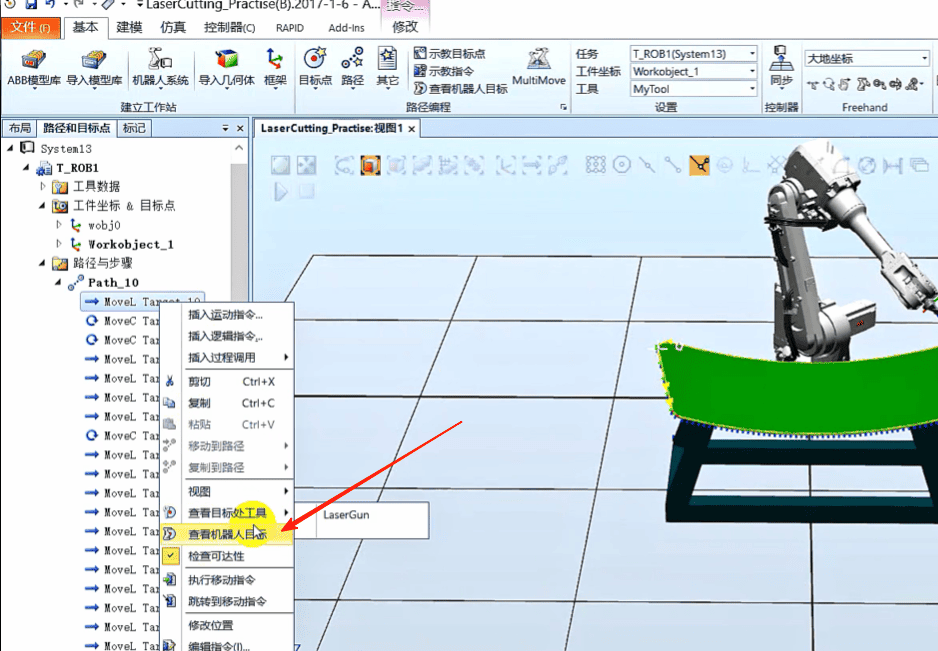
Task: Save the station with the disk icon
Action: pyautogui.click(x=31, y=4)
